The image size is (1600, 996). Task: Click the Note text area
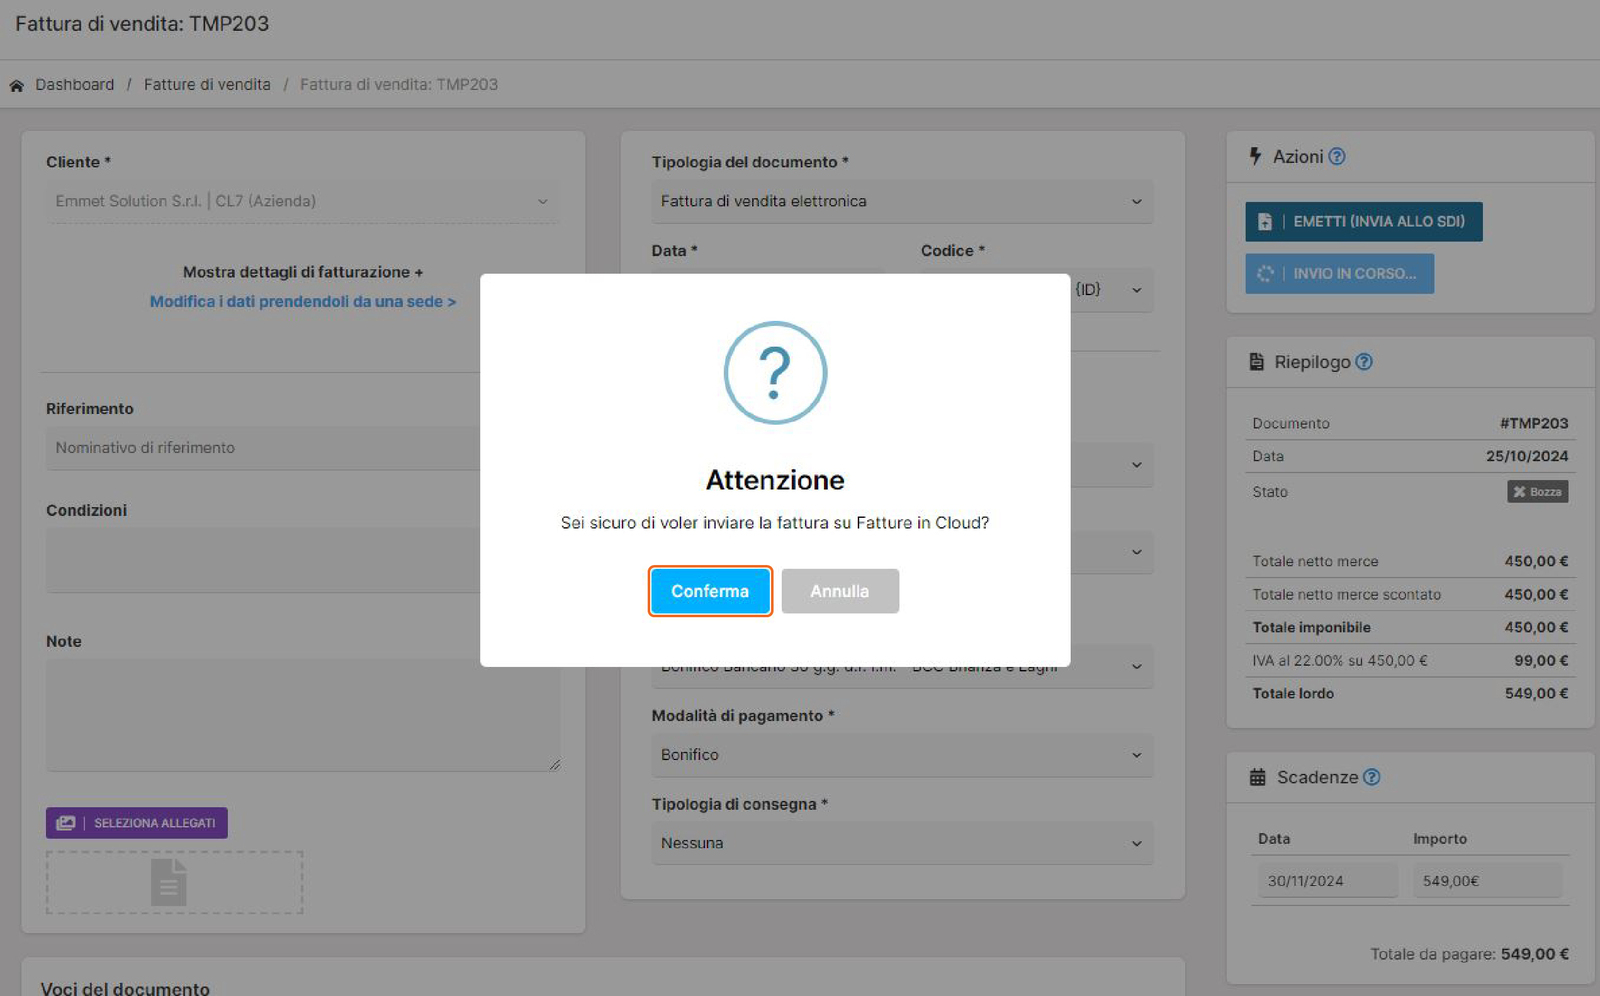[302, 714]
